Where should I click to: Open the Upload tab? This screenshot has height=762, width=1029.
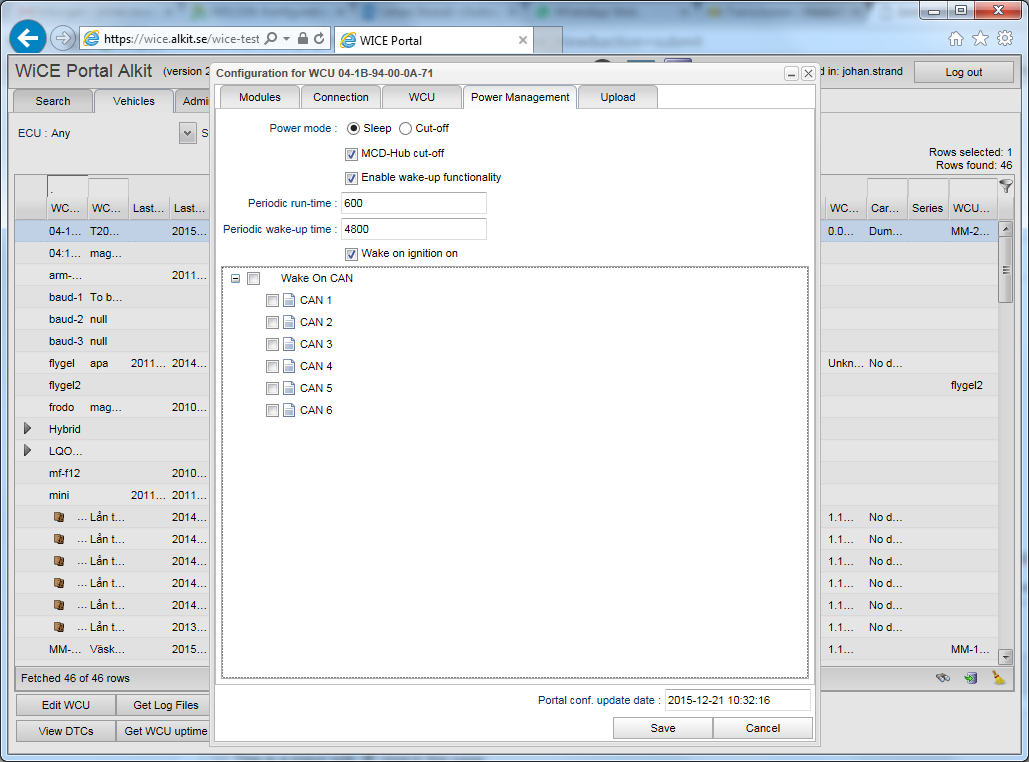pos(617,97)
